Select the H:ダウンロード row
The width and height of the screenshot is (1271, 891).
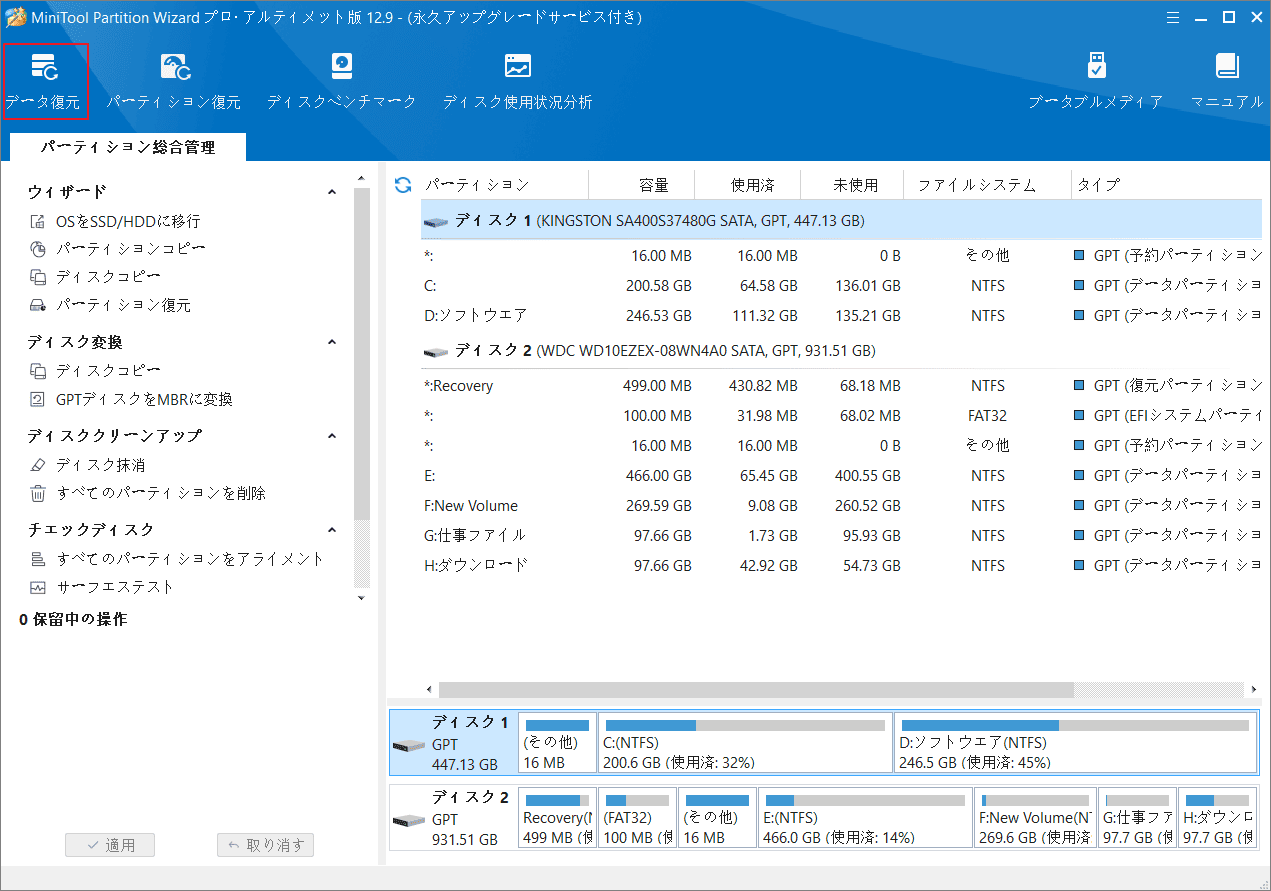[841, 566]
